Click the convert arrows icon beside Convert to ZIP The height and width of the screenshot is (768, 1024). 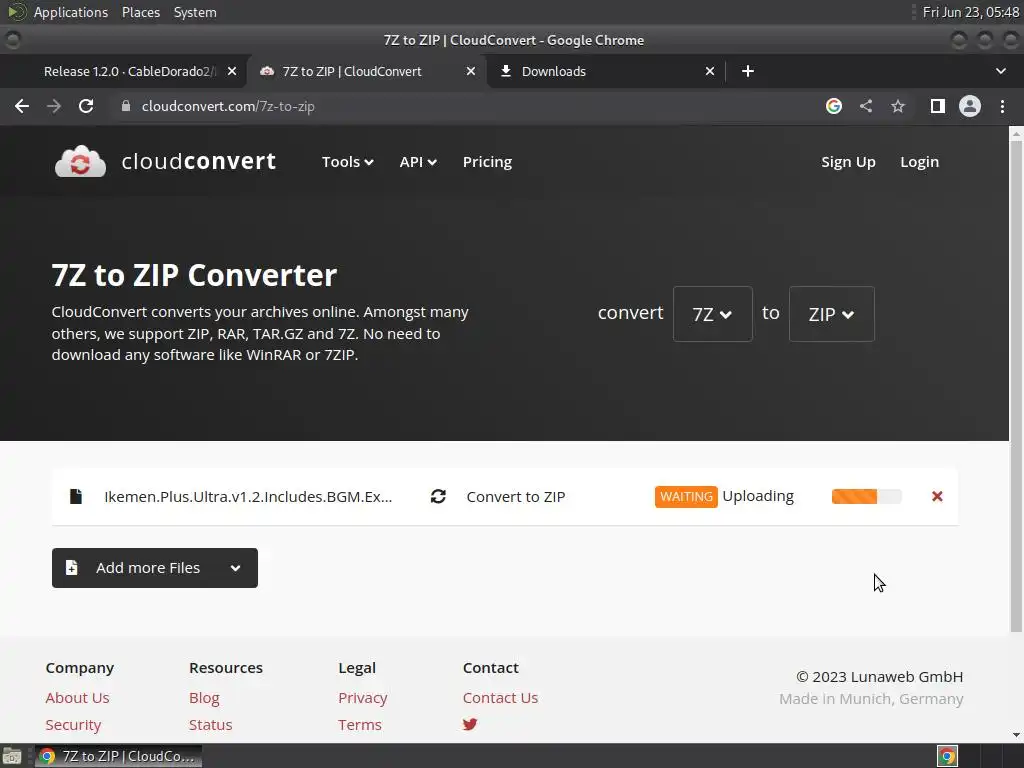point(438,496)
